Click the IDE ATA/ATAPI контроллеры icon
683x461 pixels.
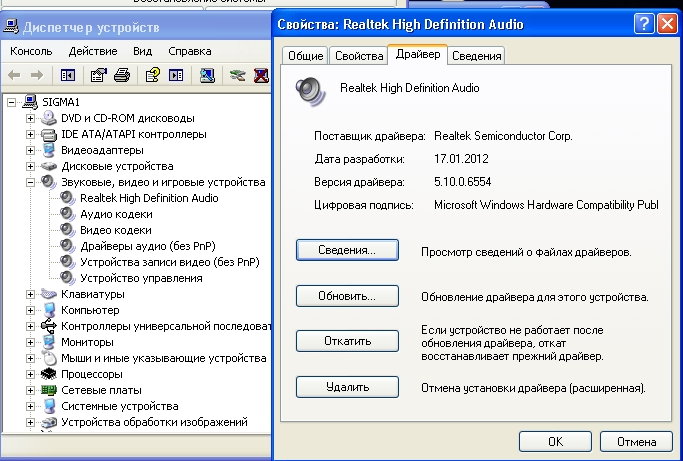coord(49,134)
